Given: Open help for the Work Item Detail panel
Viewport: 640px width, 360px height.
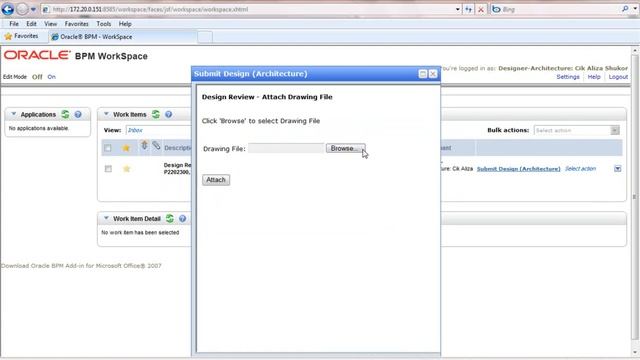Looking at the screenshot, I should [182, 219].
